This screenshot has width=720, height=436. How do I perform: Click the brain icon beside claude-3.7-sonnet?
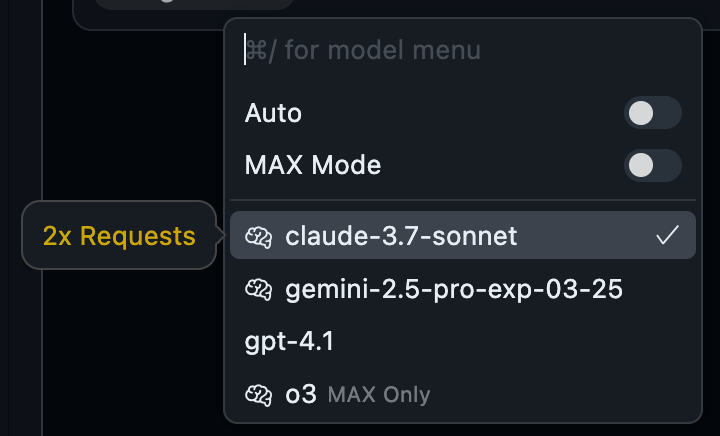click(x=259, y=237)
